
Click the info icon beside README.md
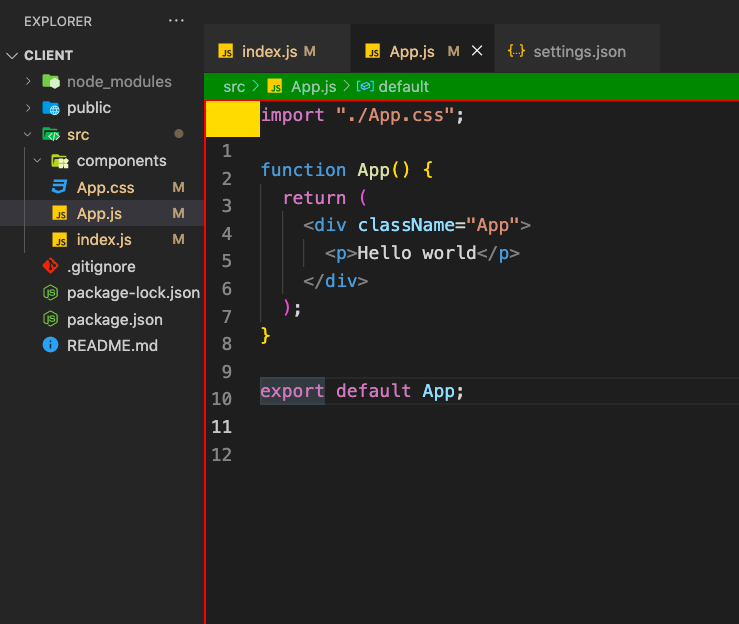pos(50,345)
